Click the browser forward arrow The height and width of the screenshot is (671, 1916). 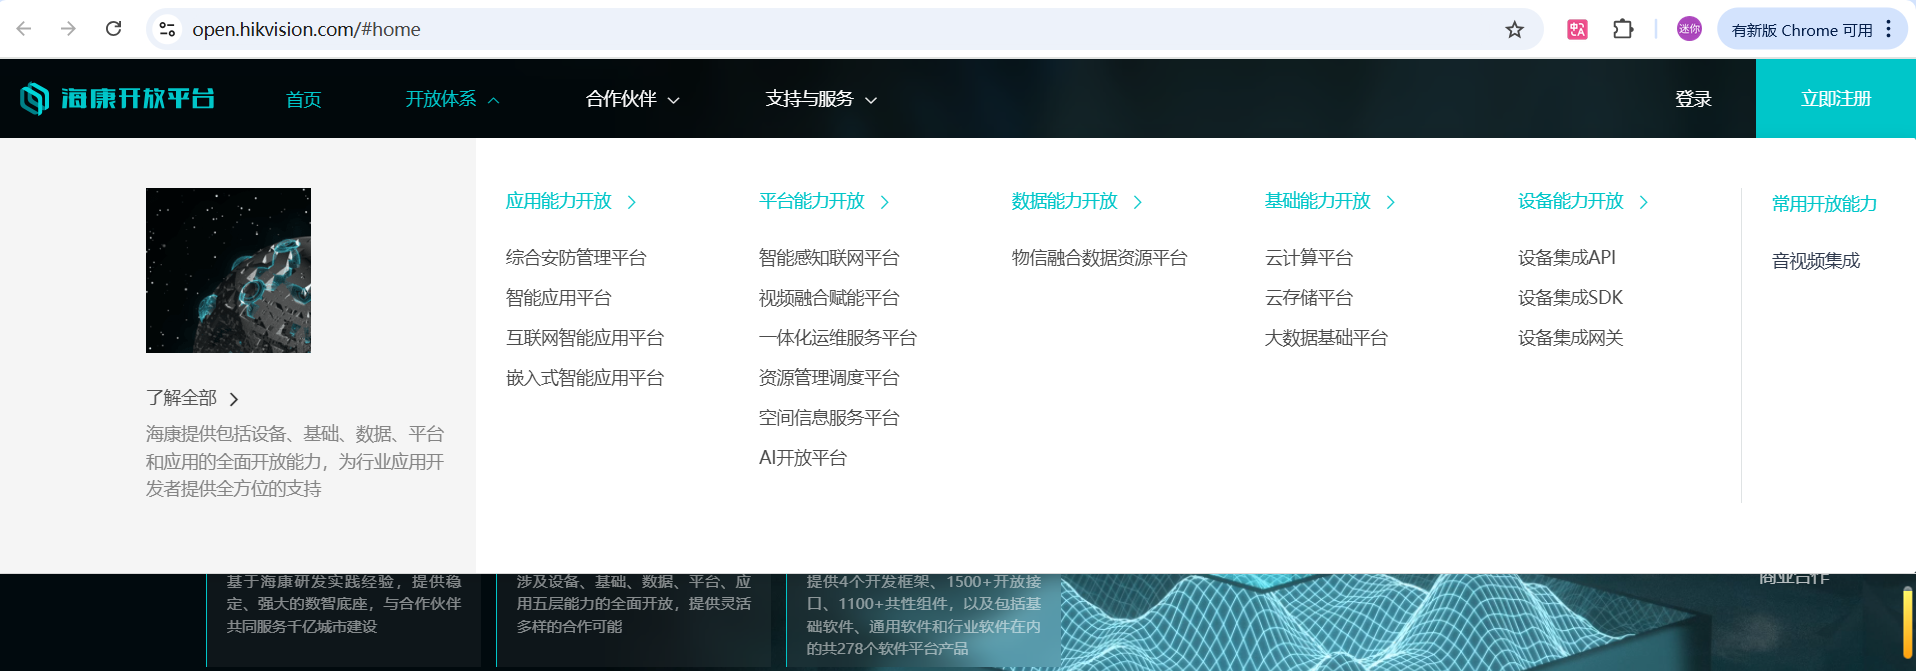(68, 29)
